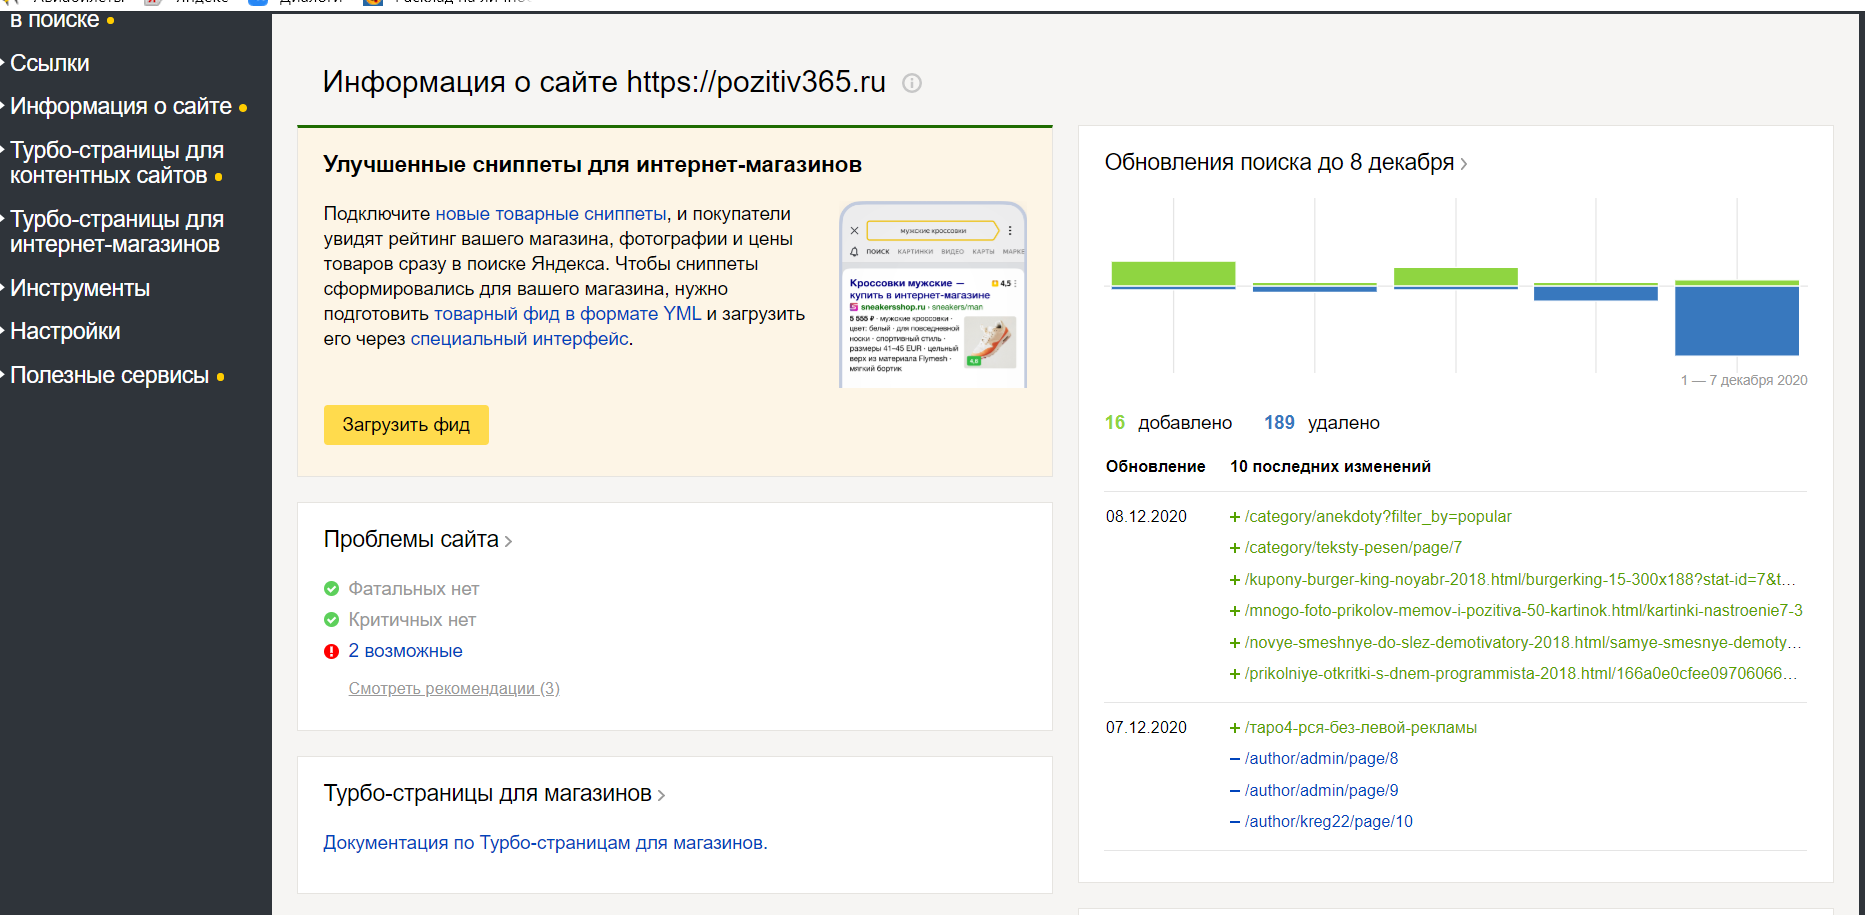Viewport: 1865px width, 915px height.
Task: Open the '/kupony-burger-king-noyabr-2018' link
Action: [x=1520, y=580]
